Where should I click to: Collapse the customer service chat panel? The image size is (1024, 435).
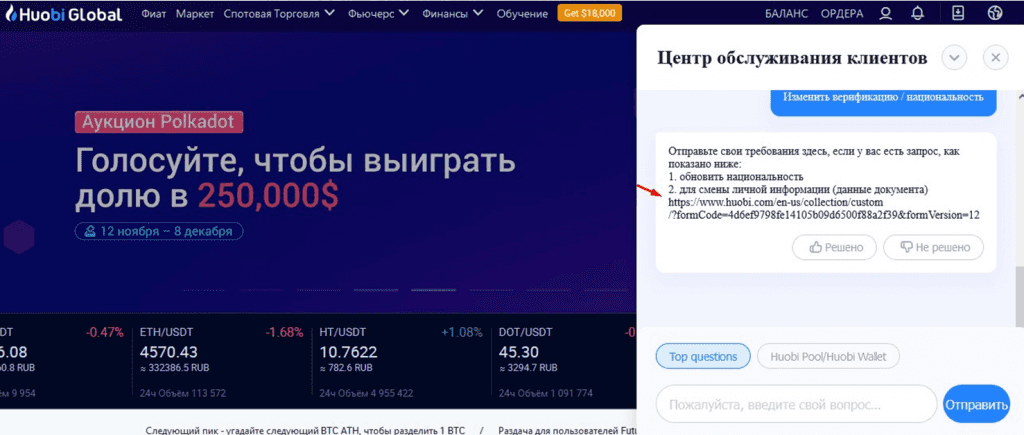click(954, 58)
